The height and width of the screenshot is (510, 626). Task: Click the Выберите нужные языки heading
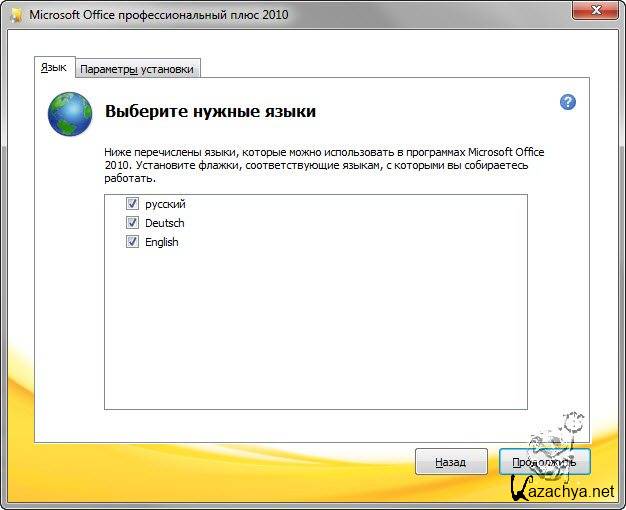pyautogui.click(x=210, y=111)
